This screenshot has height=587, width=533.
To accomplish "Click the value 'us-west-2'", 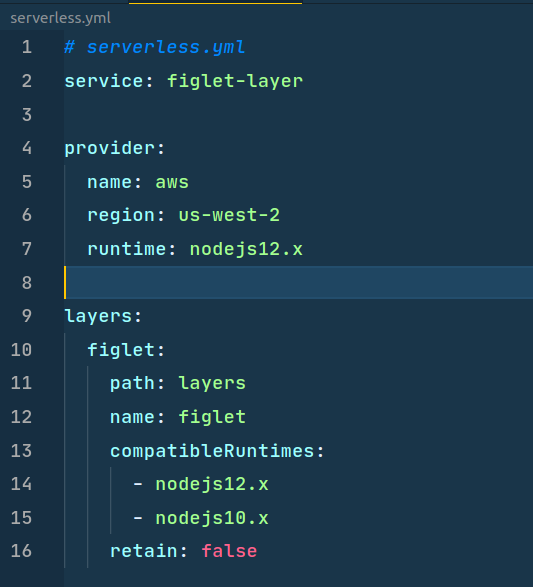I will 229,215.
